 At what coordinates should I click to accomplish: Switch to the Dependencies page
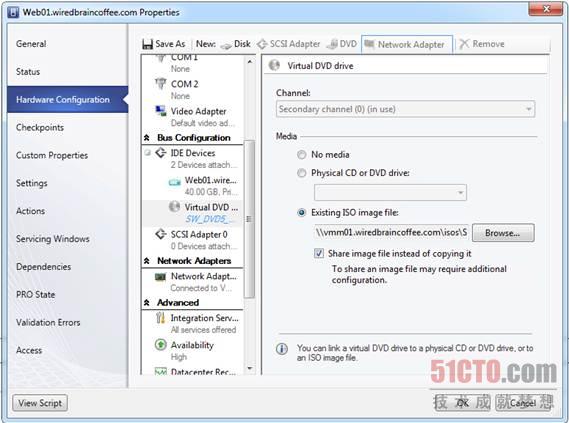pos(44,267)
